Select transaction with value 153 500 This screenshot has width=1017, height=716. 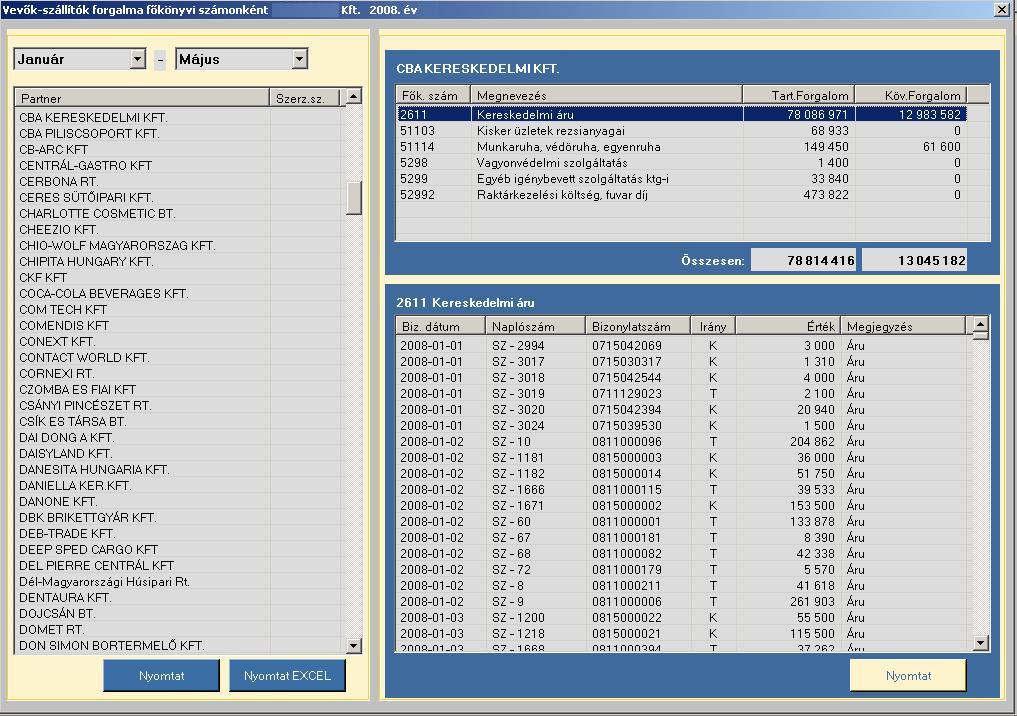point(684,505)
